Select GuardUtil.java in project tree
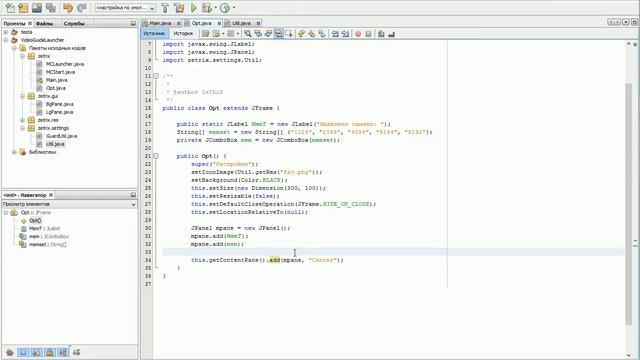The height and width of the screenshot is (360, 640). coord(61,136)
